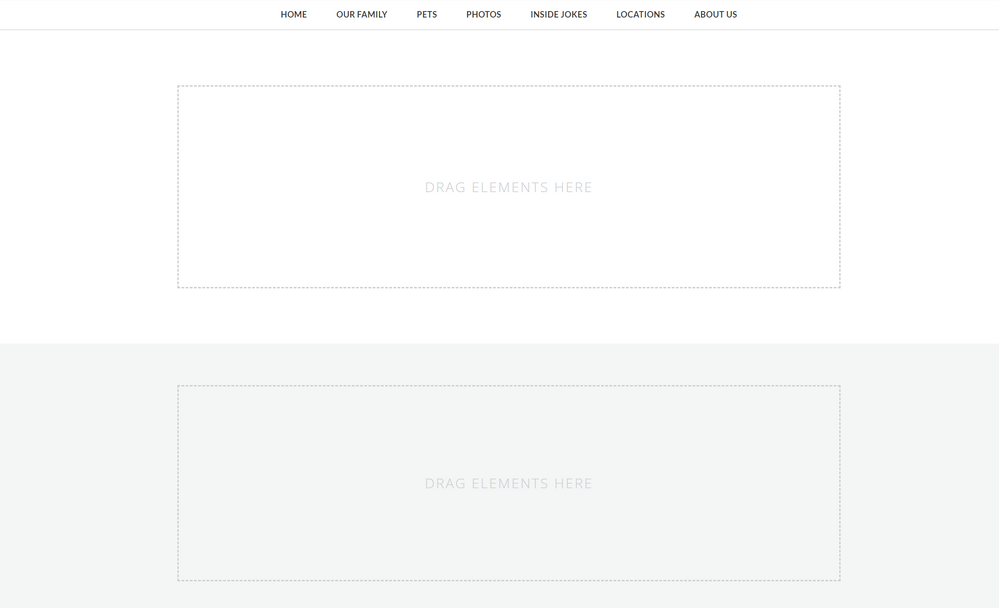Click white section background right of drop zone
This screenshot has width=999, height=608.
click(x=920, y=187)
